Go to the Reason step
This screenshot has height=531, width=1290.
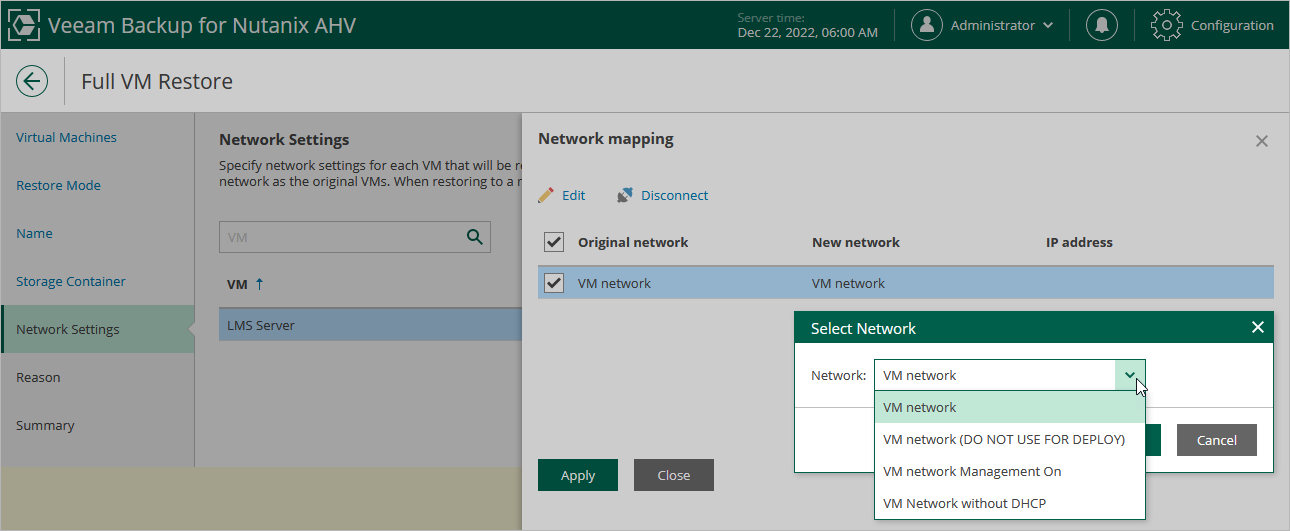(x=38, y=377)
